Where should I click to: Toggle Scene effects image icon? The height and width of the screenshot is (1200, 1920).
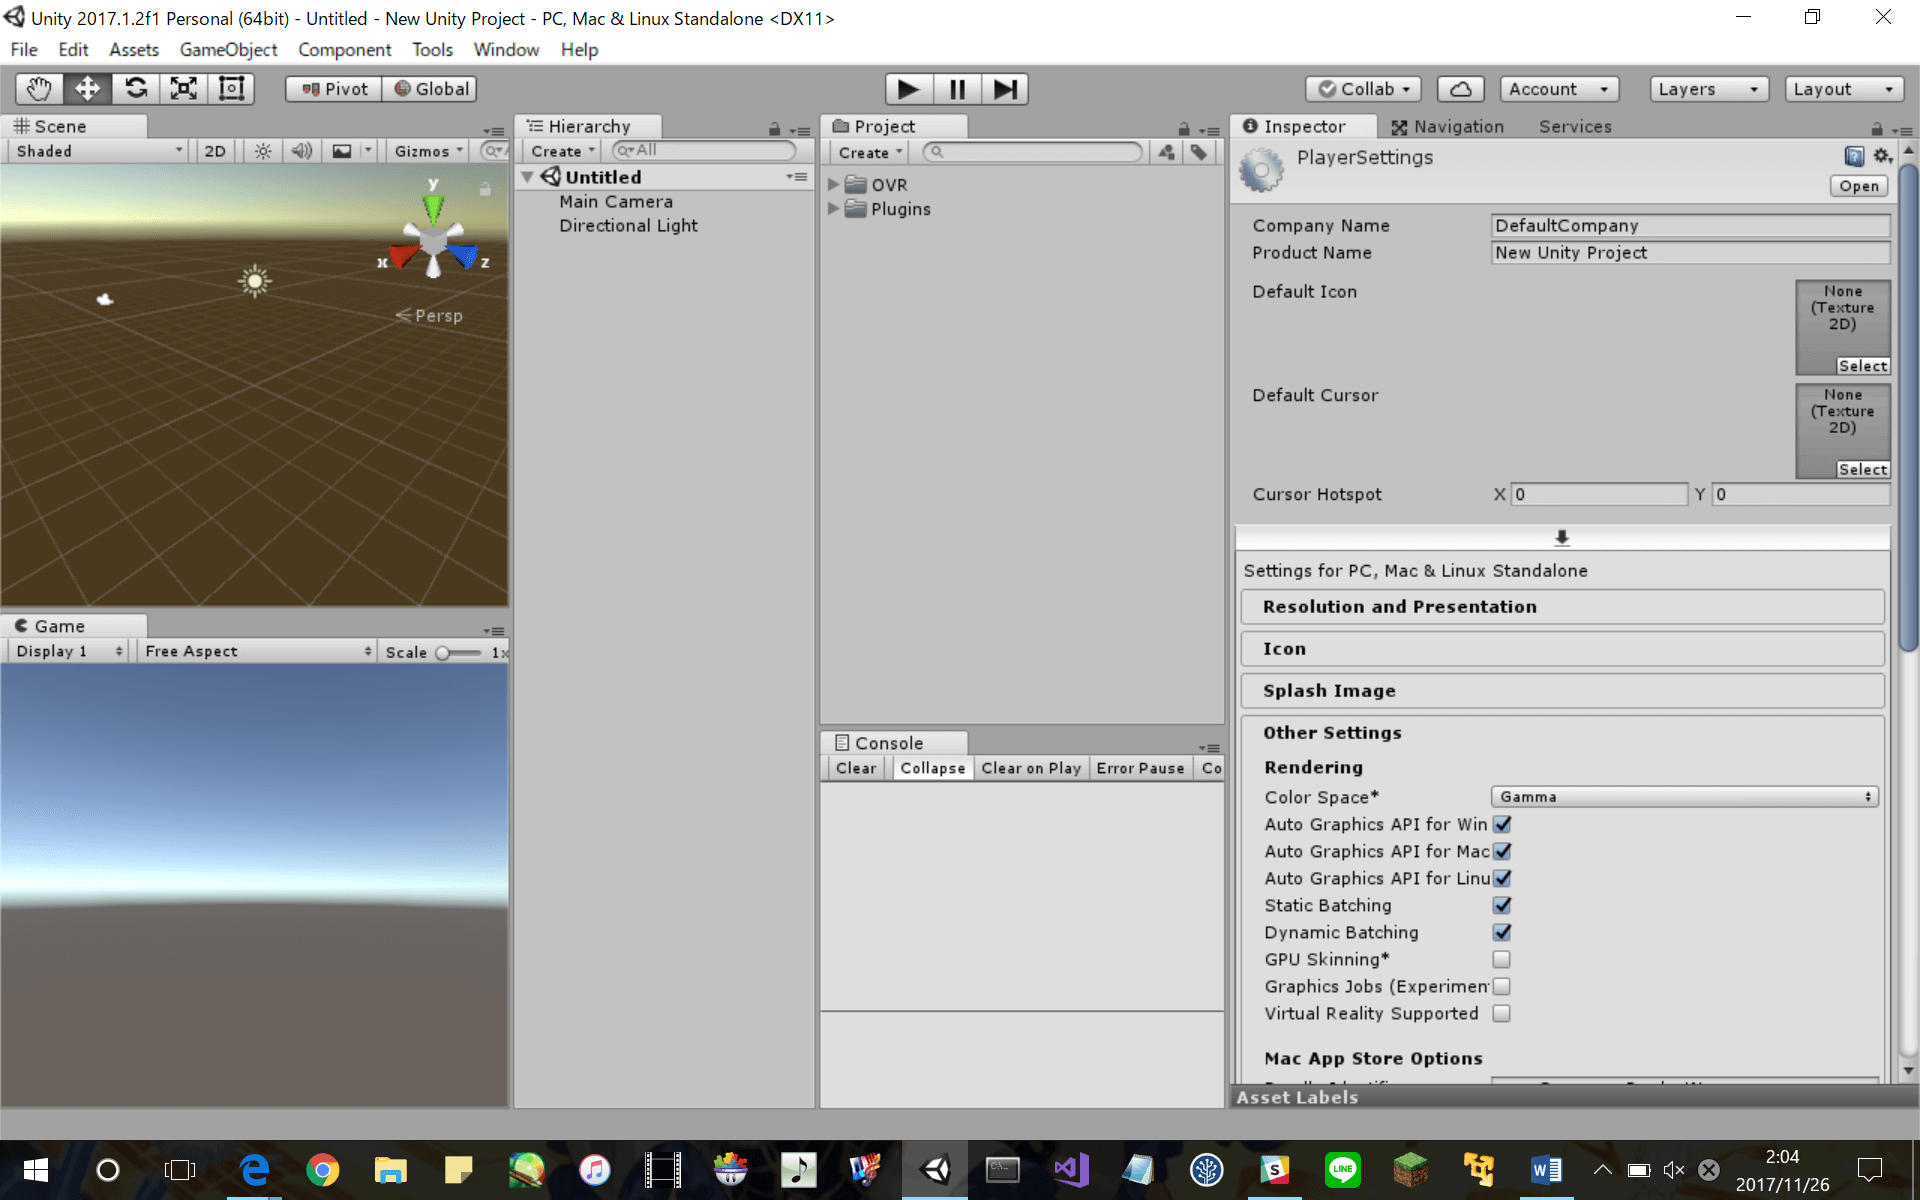pos(342,151)
